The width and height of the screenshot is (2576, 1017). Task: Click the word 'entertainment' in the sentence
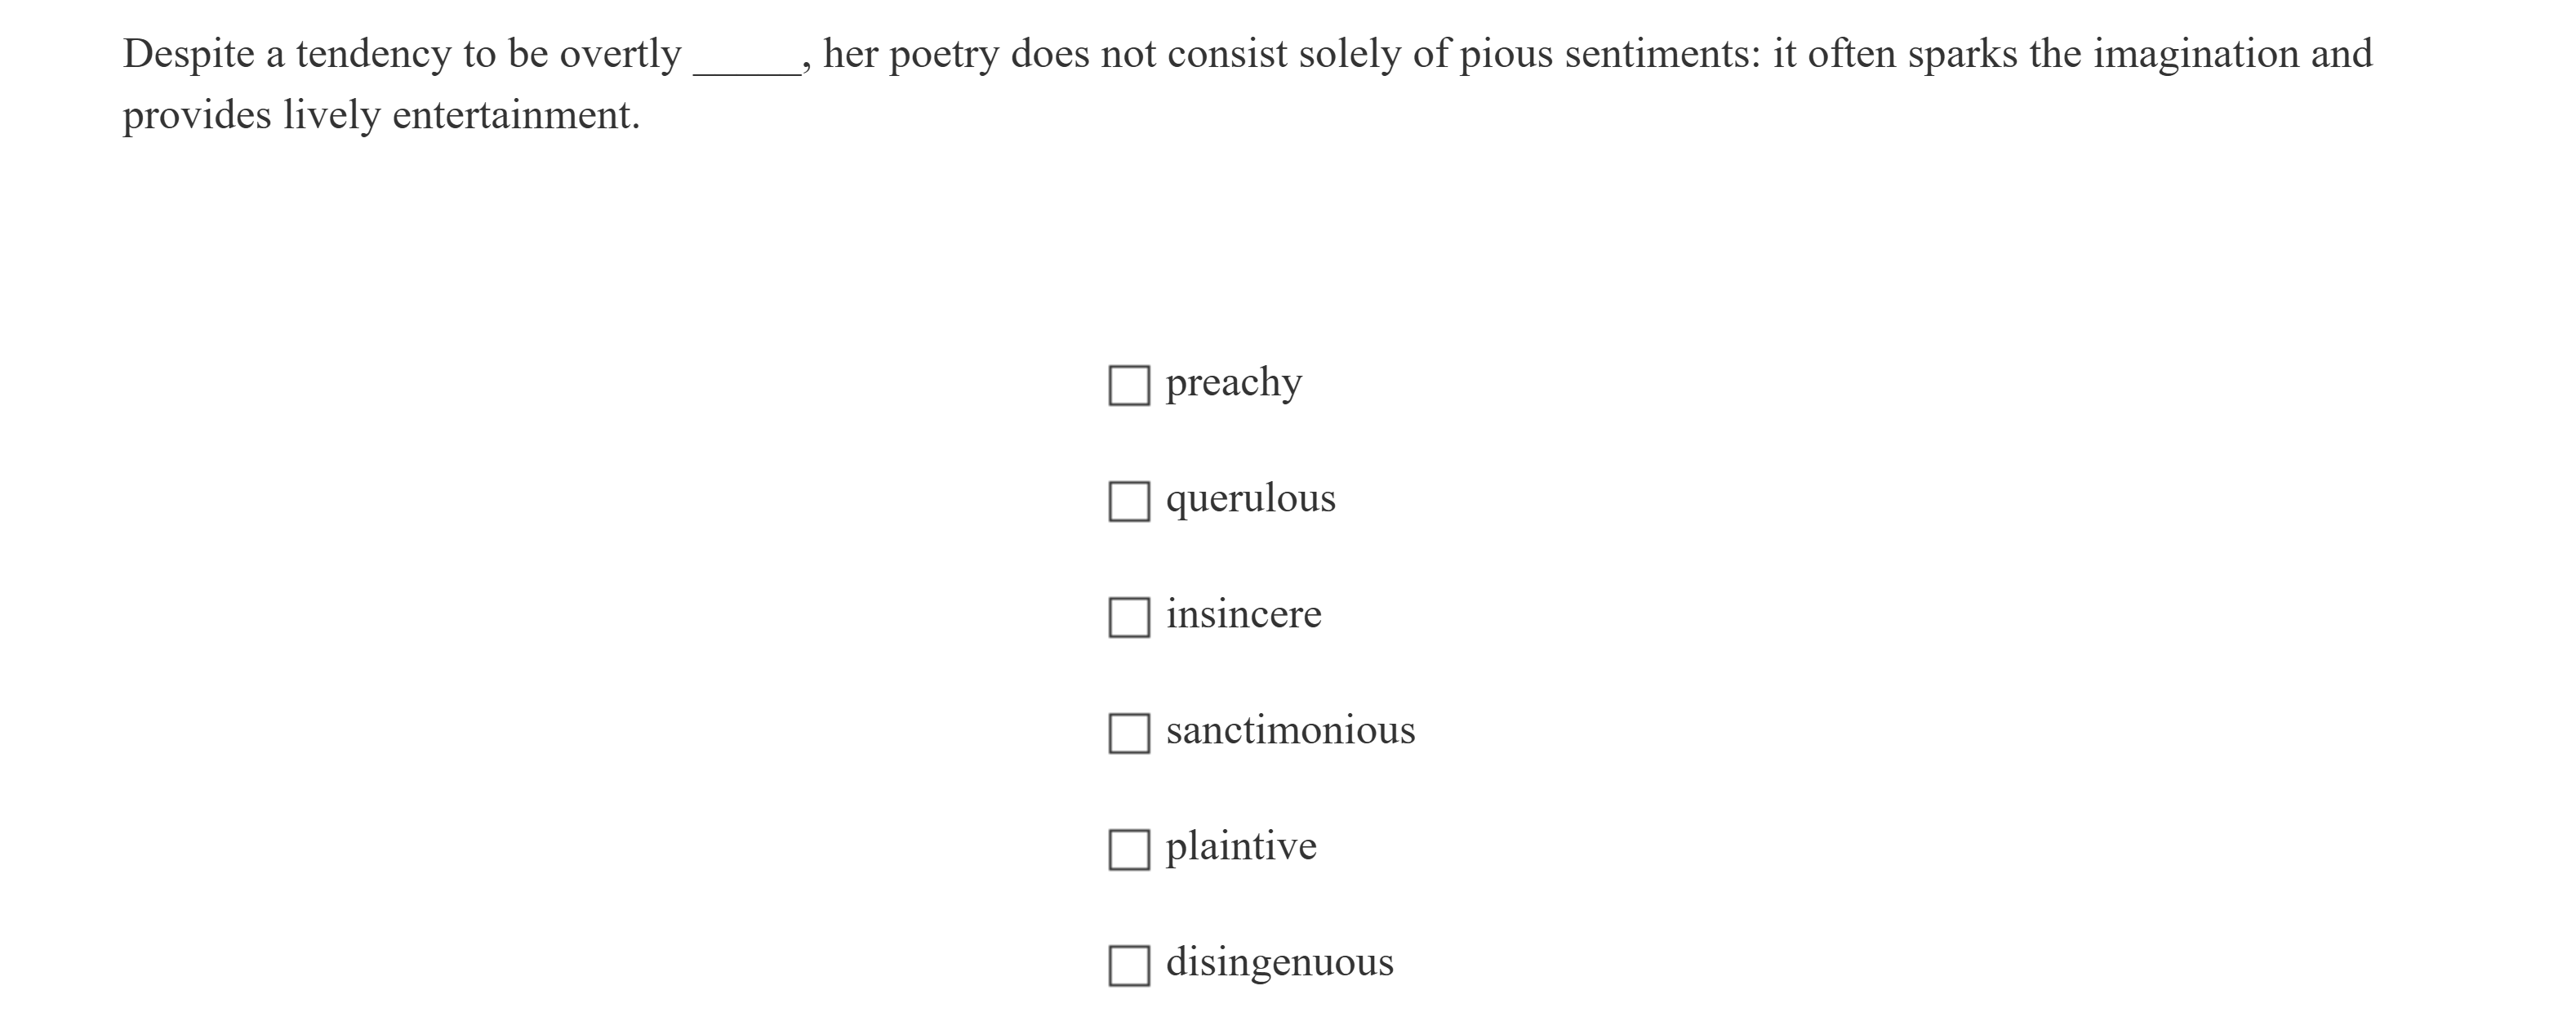pyautogui.click(x=515, y=116)
